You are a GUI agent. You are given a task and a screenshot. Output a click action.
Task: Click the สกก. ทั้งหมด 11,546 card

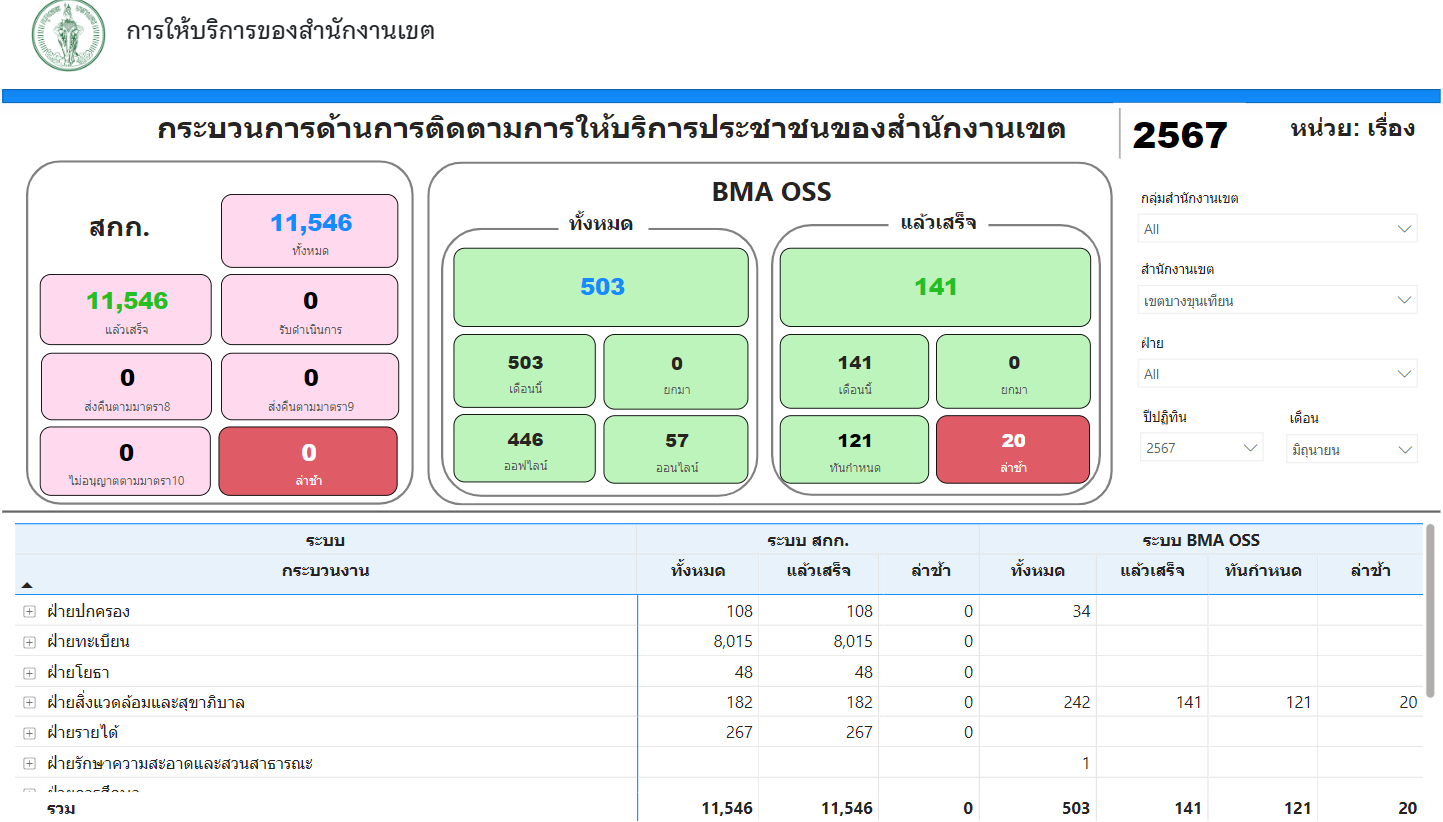[310, 231]
